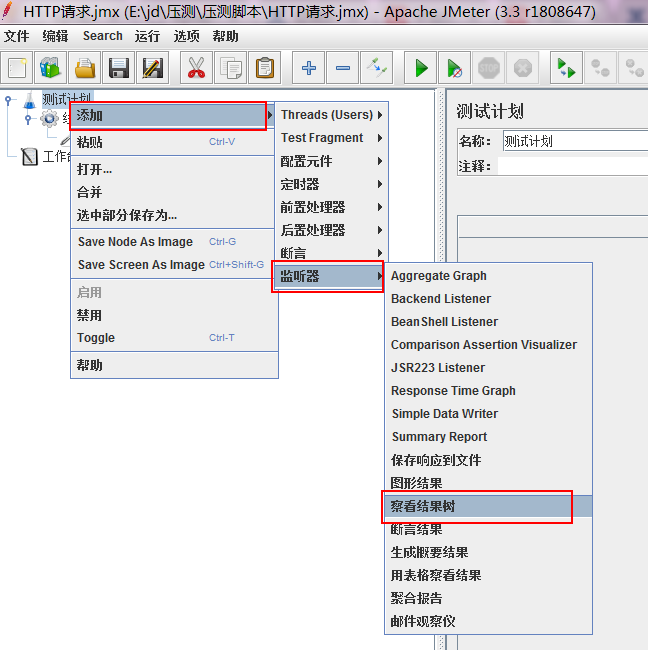The width and height of the screenshot is (648, 650).
Task: Expand the 前置处理器 submenu
Action: click(332, 207)
